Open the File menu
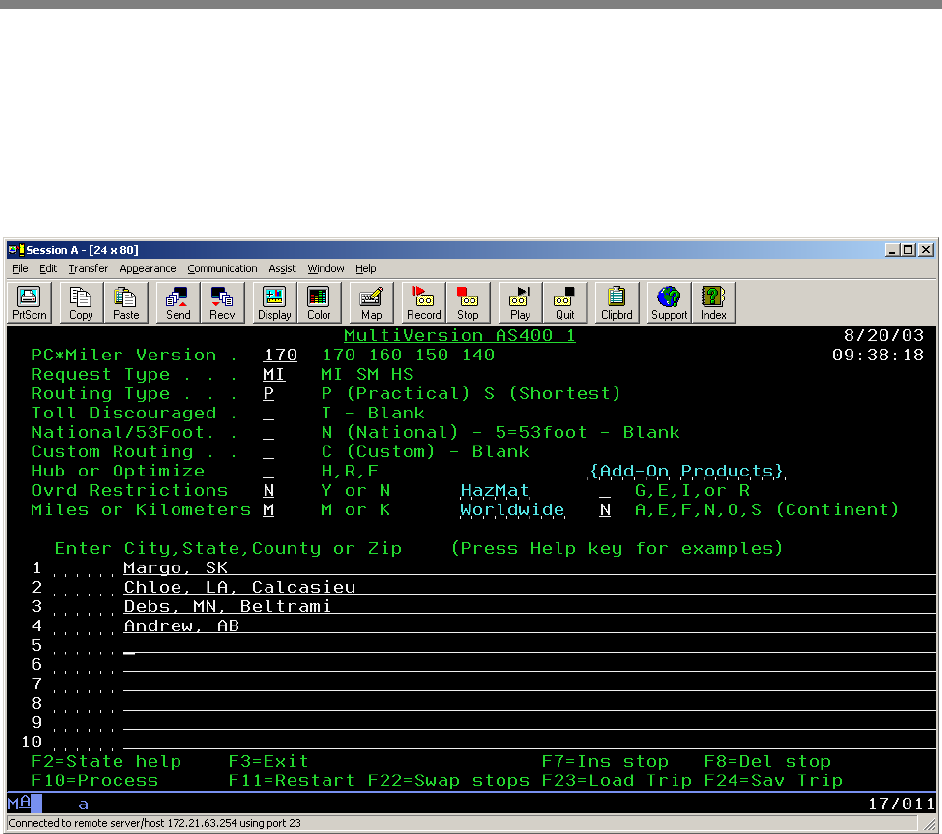Viewport: 942px width, 834px height. tap(20, 269)
